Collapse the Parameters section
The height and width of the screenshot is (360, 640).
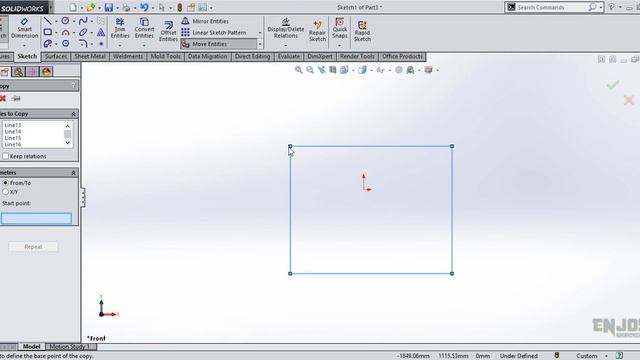[73, 173]
